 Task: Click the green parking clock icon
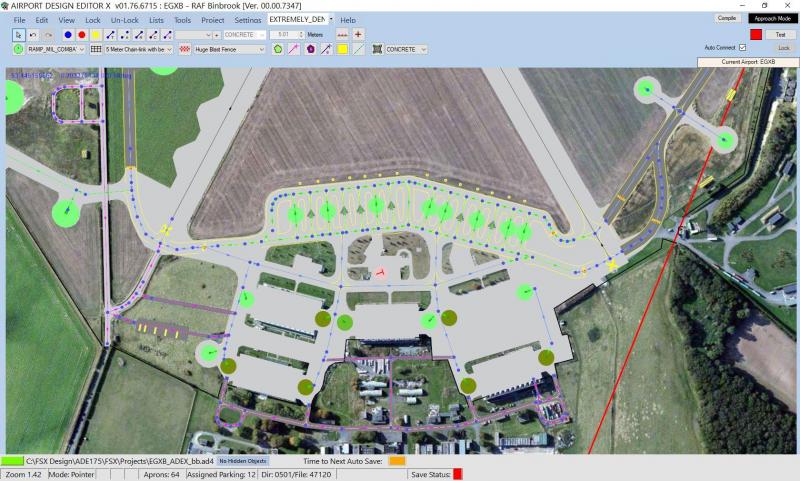click(19, 48)
